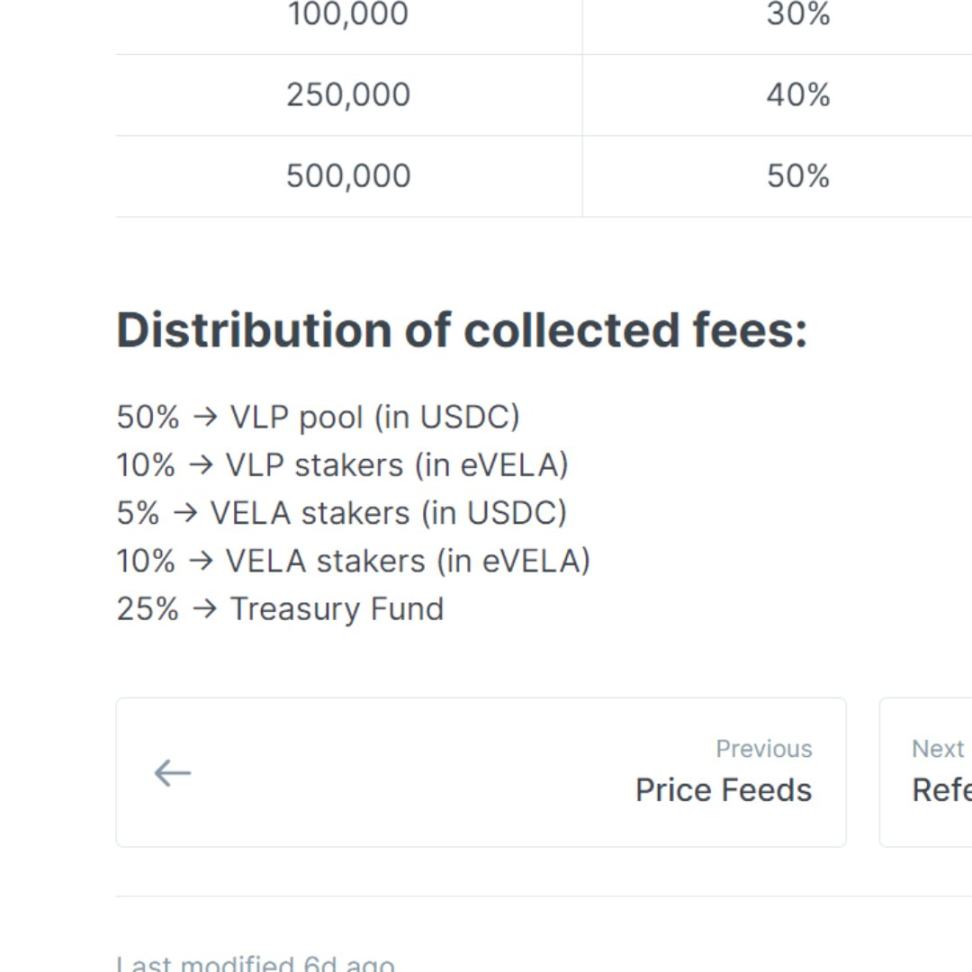The width and height of the screenshot is (972, 972).
Task: Select the 100,000 table cell
Action: click(x=348, y=15)
